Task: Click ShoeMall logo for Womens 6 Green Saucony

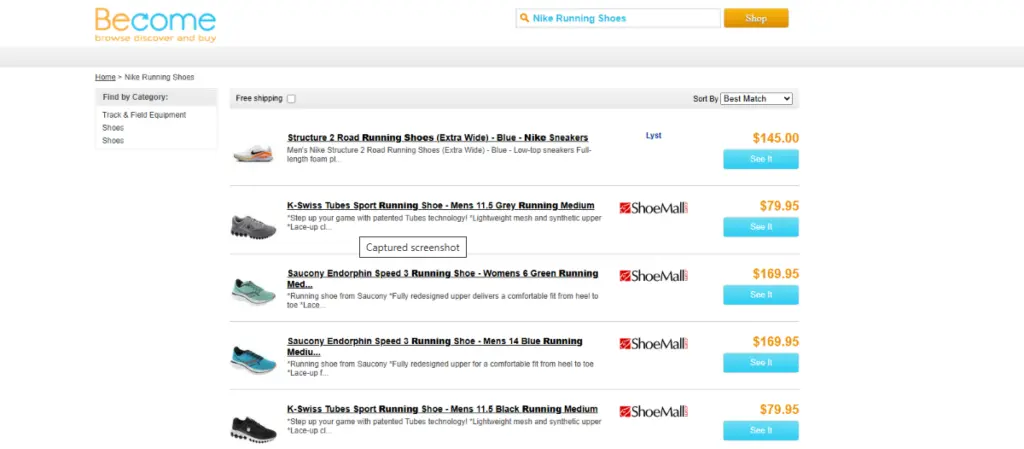Action: (x=654, y=276)
